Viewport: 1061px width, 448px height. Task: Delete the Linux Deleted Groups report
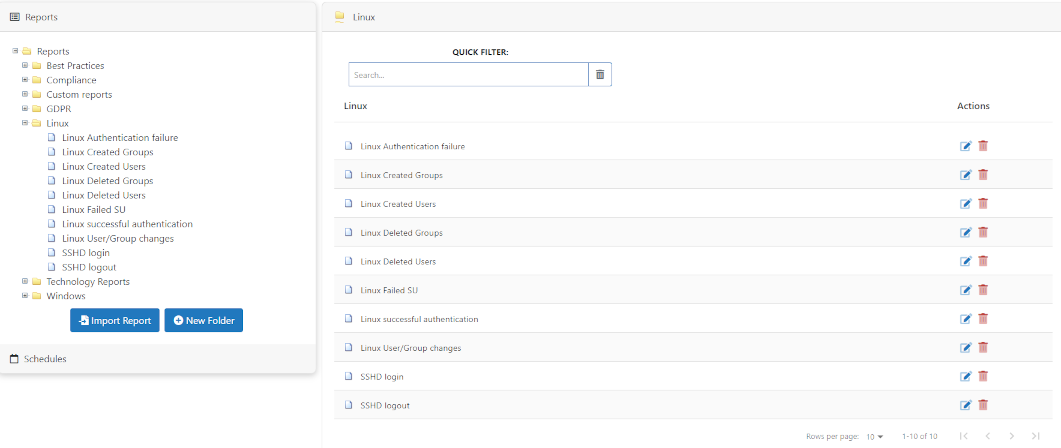[x=983, y=232]
